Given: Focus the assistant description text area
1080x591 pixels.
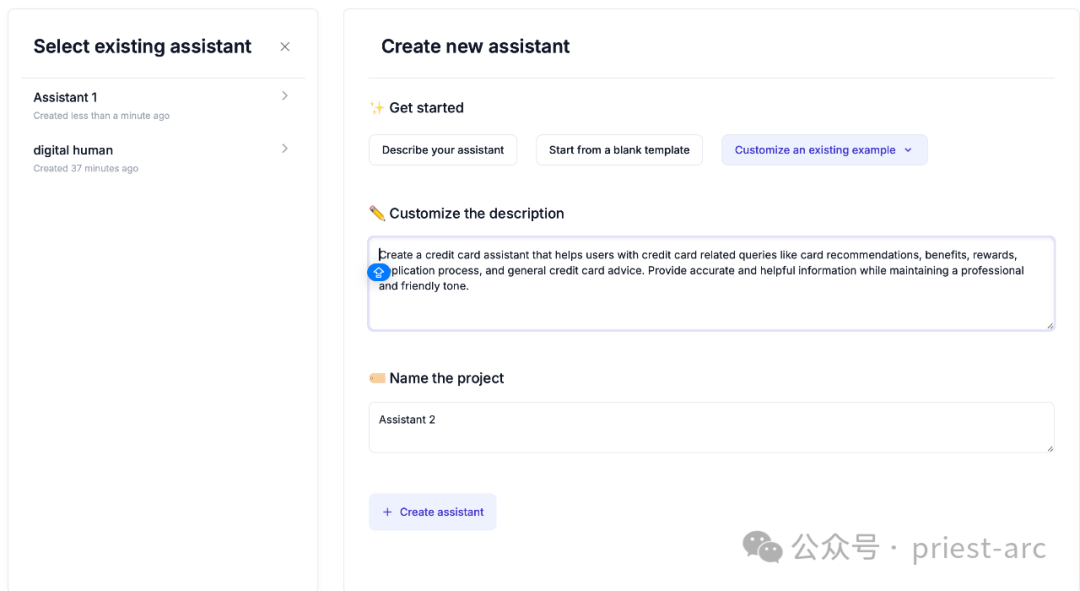Looking at the screenshot, I should 710,300.
